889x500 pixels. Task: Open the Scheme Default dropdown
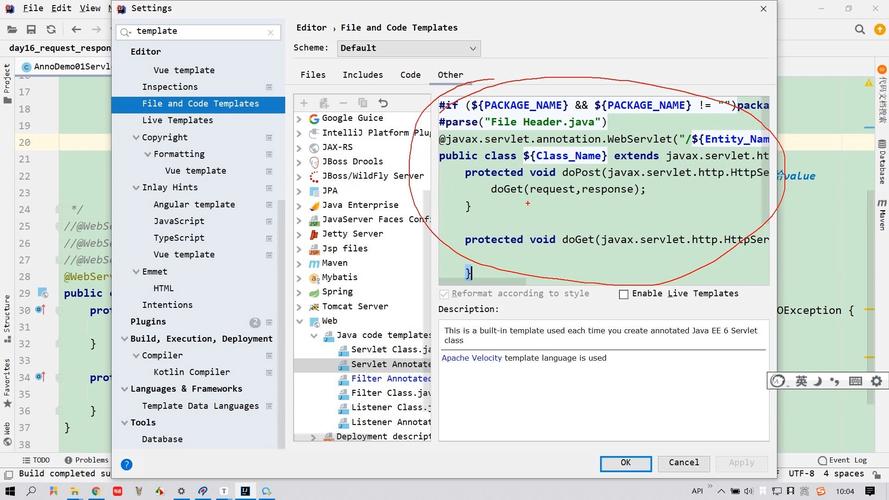[x=409, y=48]
